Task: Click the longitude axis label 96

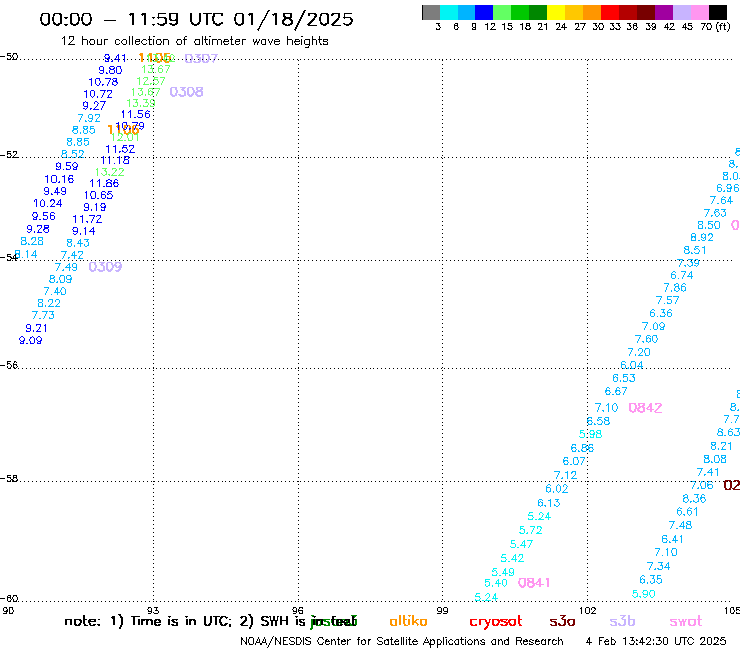Action: tap(298, 611)
